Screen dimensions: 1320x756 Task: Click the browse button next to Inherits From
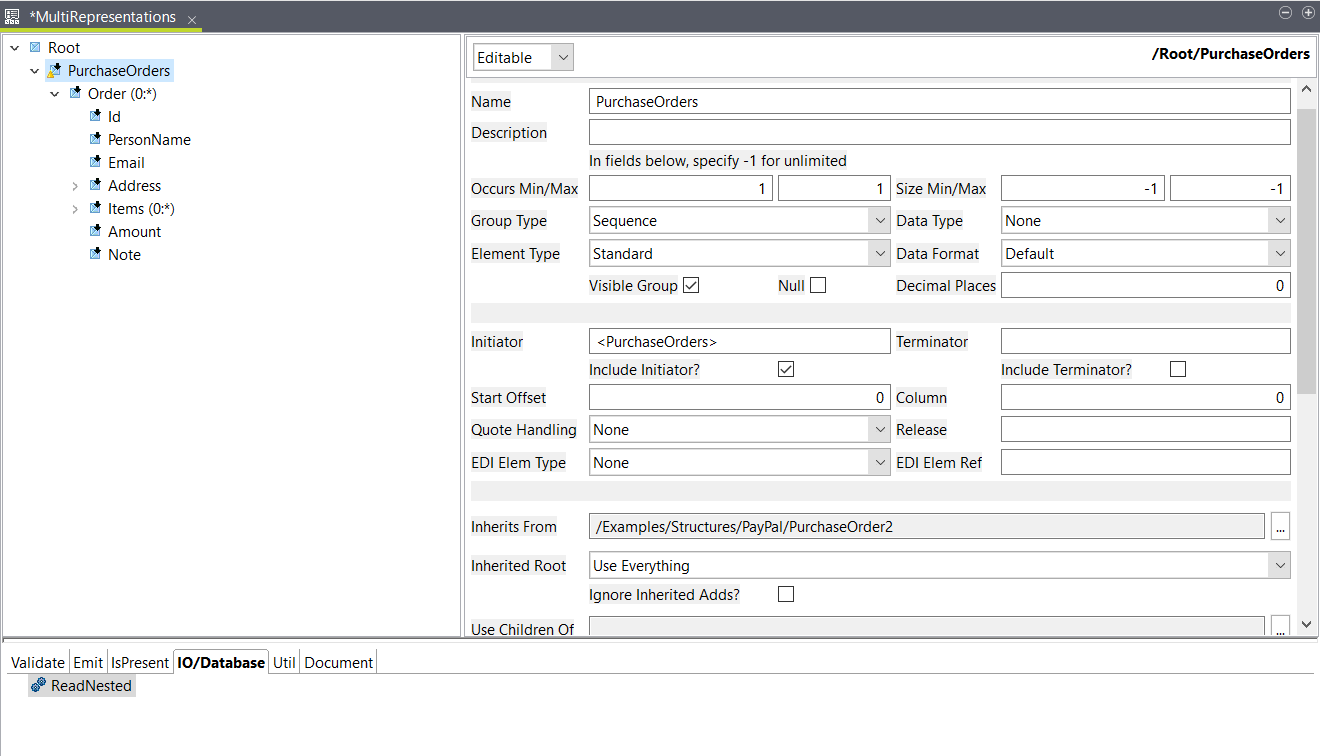click(x=1280, y=526)
